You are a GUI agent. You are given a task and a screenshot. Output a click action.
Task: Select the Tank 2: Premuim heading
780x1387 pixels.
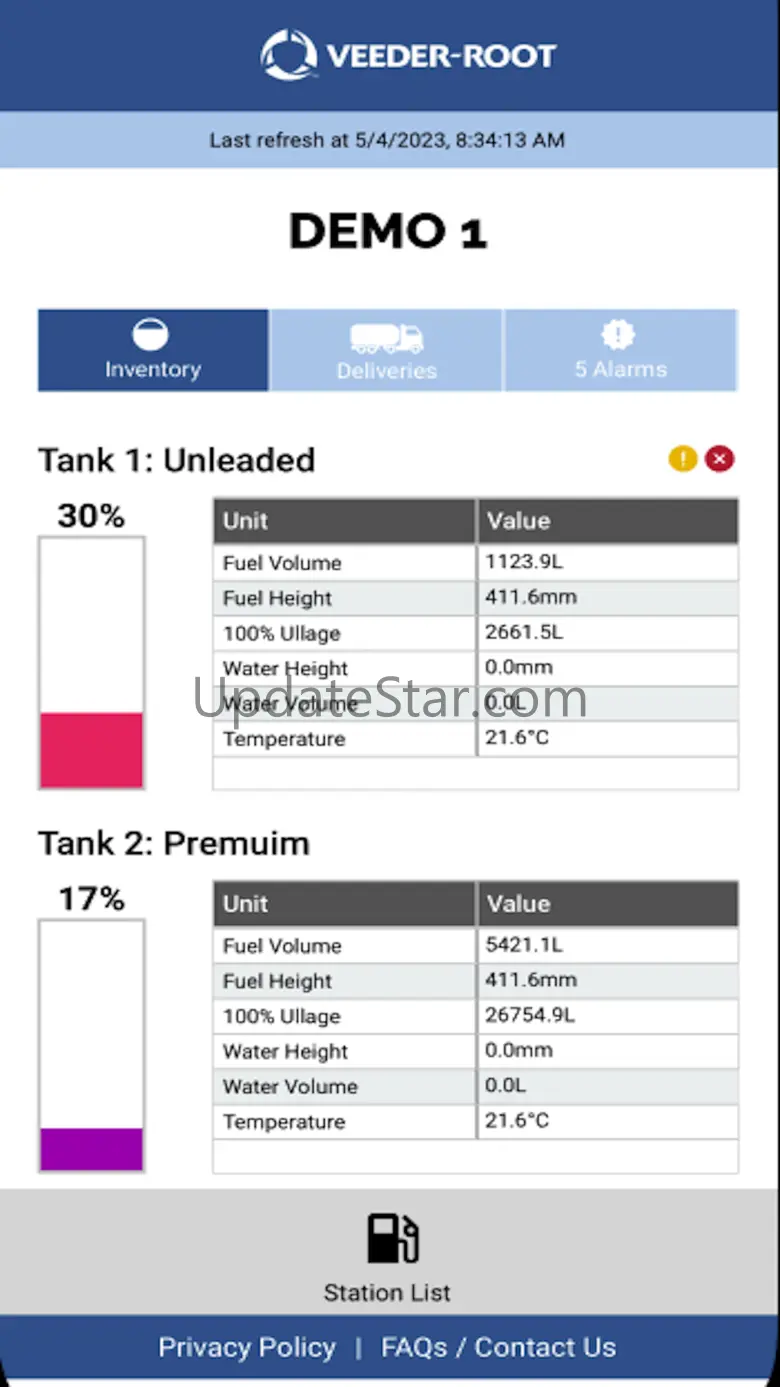click(174, 843)
